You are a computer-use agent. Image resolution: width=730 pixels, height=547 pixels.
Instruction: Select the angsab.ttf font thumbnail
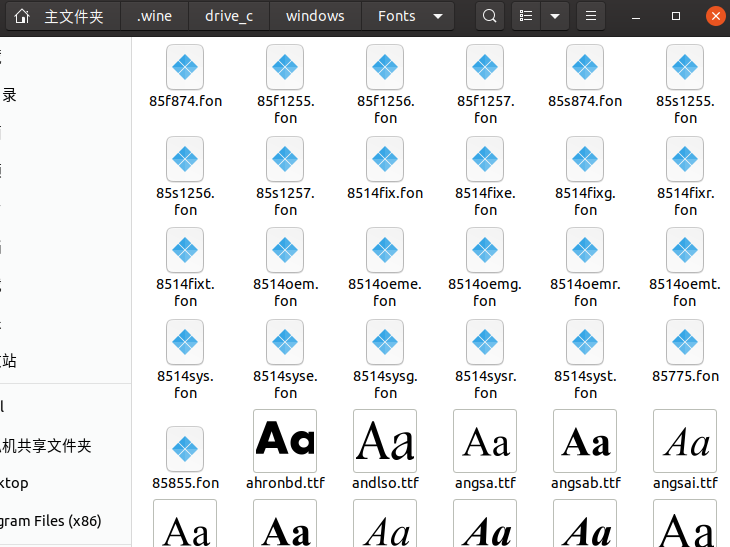585,441
